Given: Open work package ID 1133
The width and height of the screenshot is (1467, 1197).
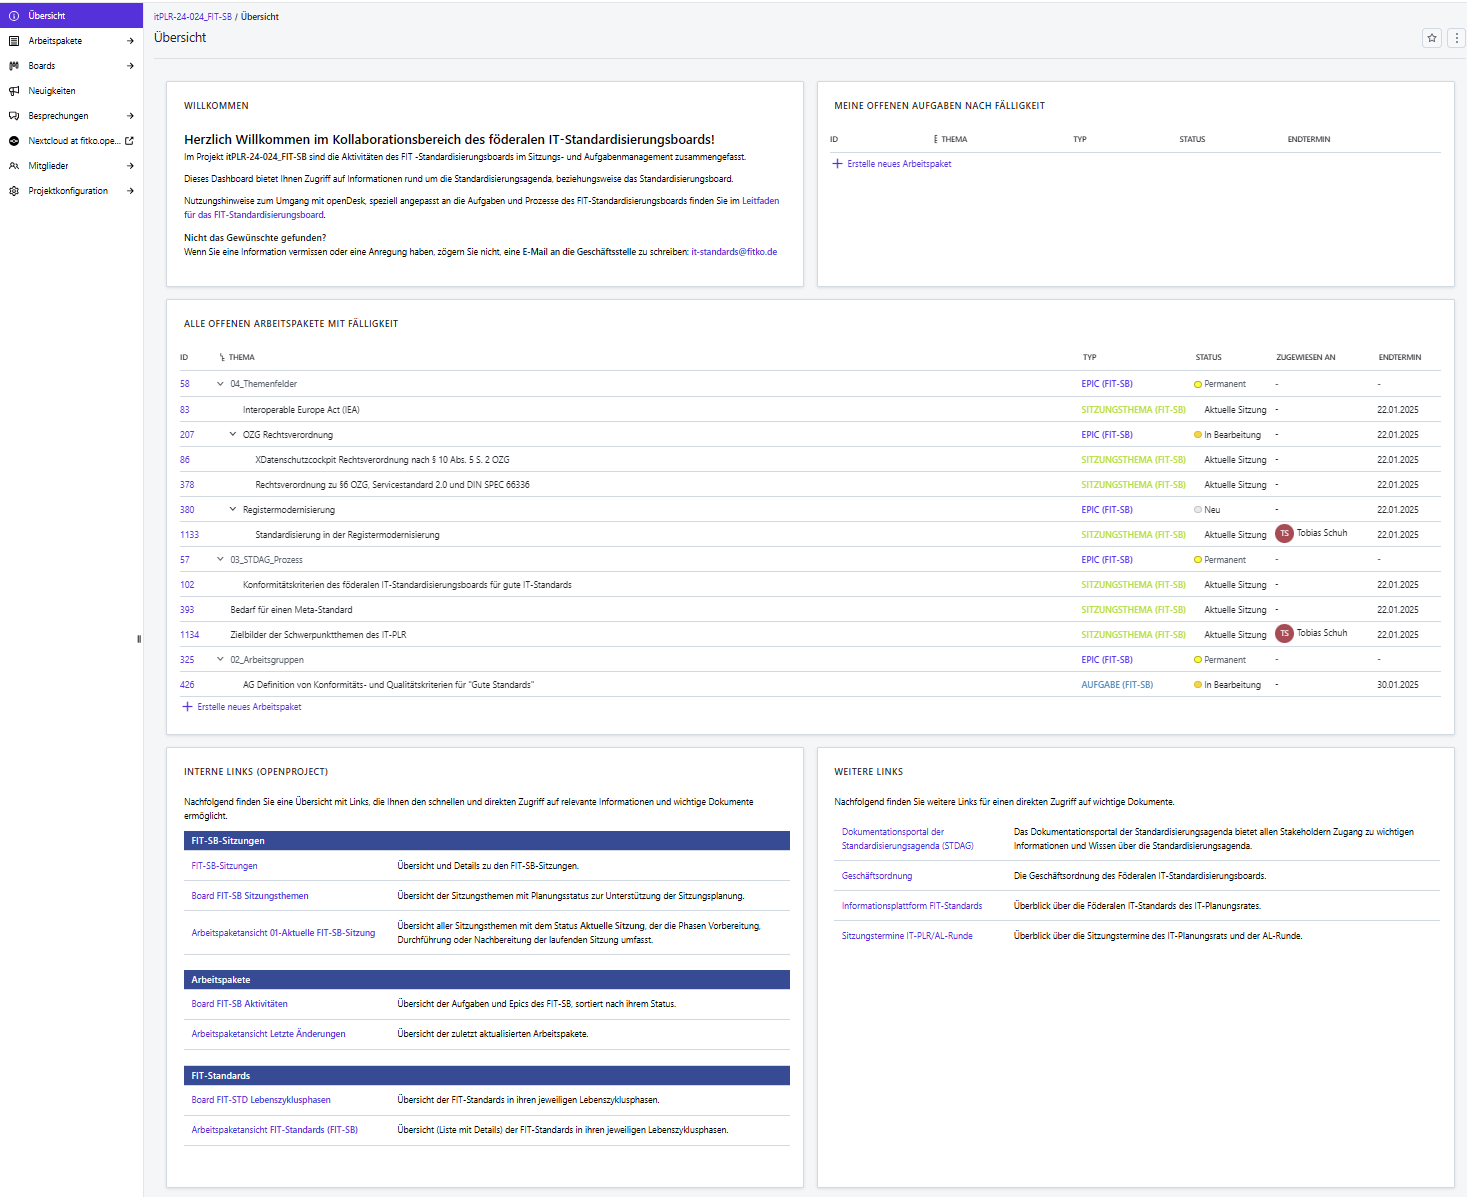Looking at the screenshot, I should (189, 535).
